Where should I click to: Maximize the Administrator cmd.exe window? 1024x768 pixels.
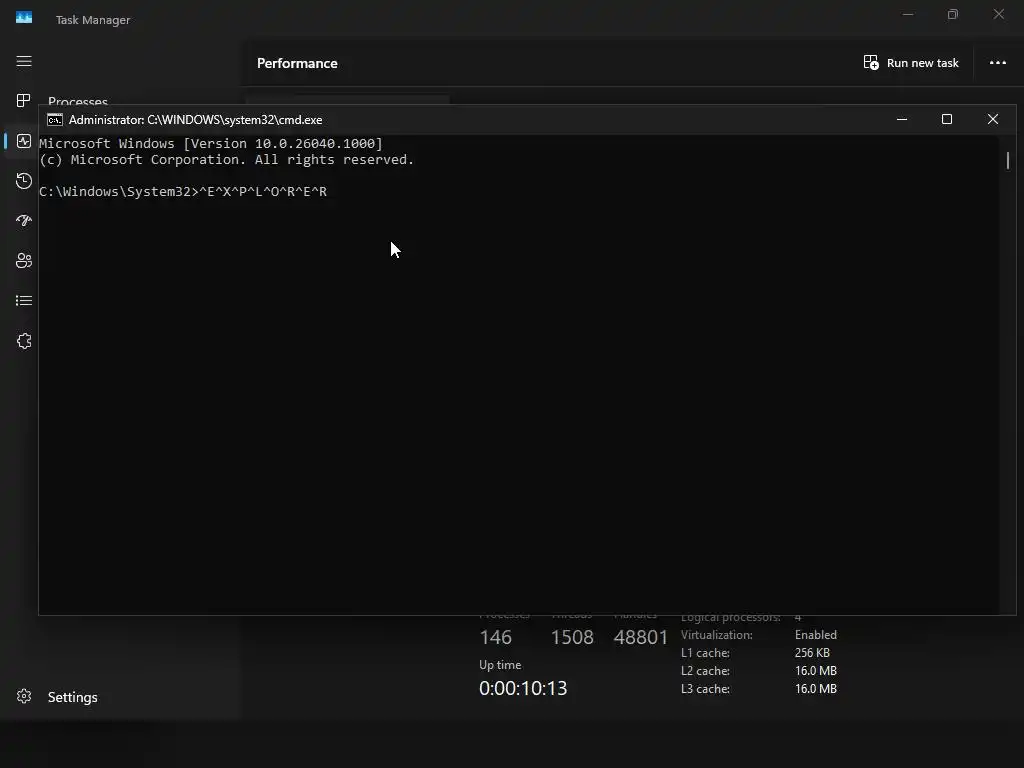pos(947,119)
